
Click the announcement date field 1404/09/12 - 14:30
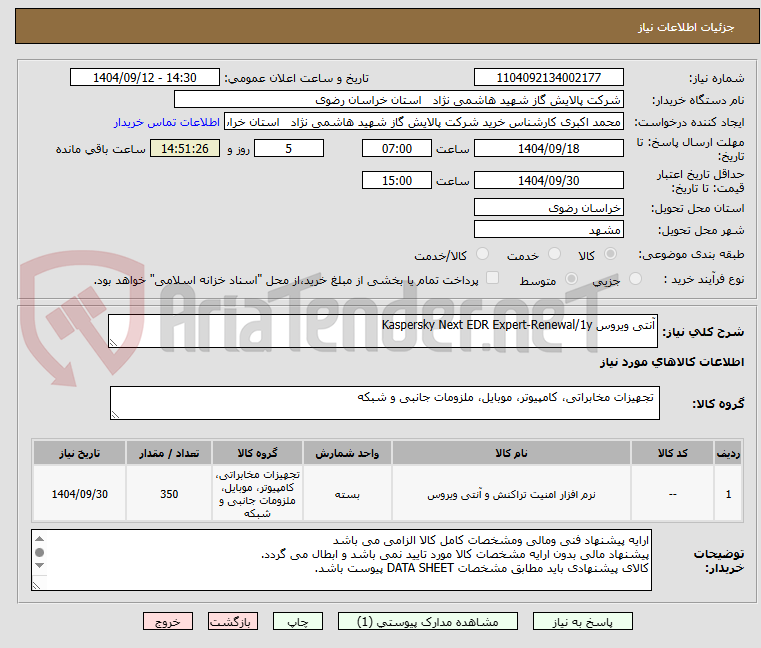(145, 78)
